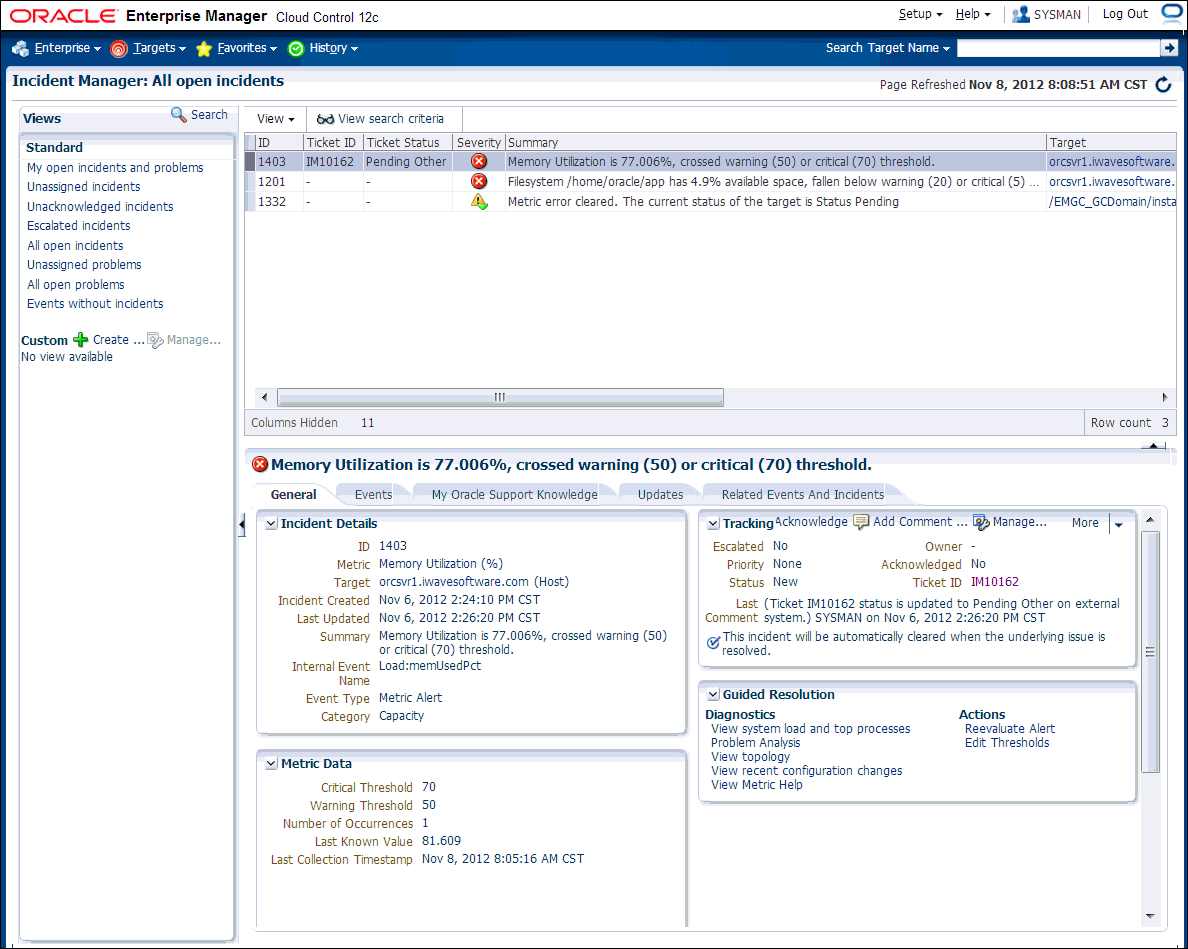
Task: Click View topology link
Action: (750, 757)
